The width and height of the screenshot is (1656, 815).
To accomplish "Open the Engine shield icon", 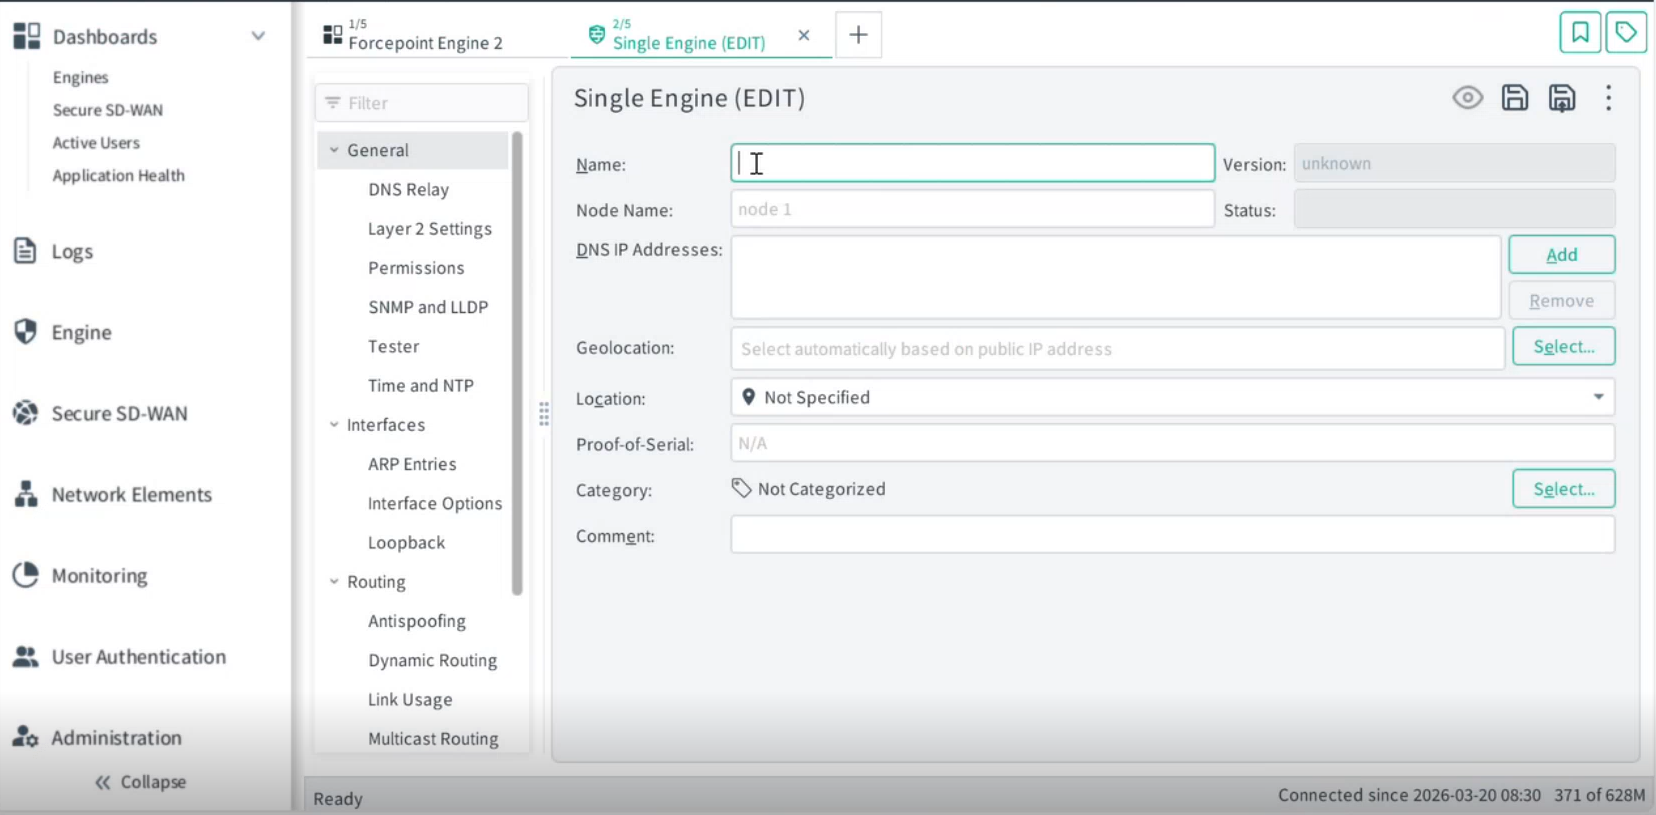I will (25, 331).
